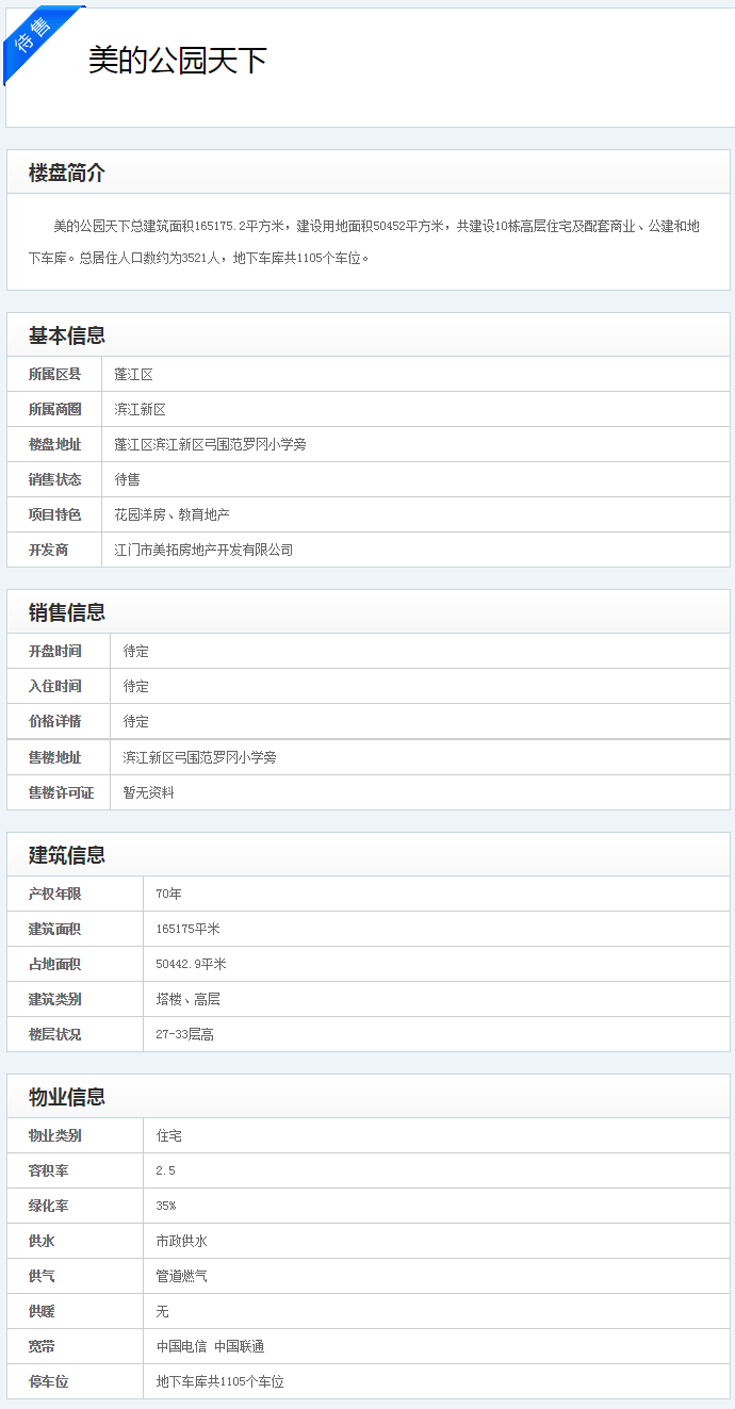Screen dimensions: 735x1409
Task: Click developer name 江门市美拓房地产开发有限公司
Action: (x=204, y=550)
